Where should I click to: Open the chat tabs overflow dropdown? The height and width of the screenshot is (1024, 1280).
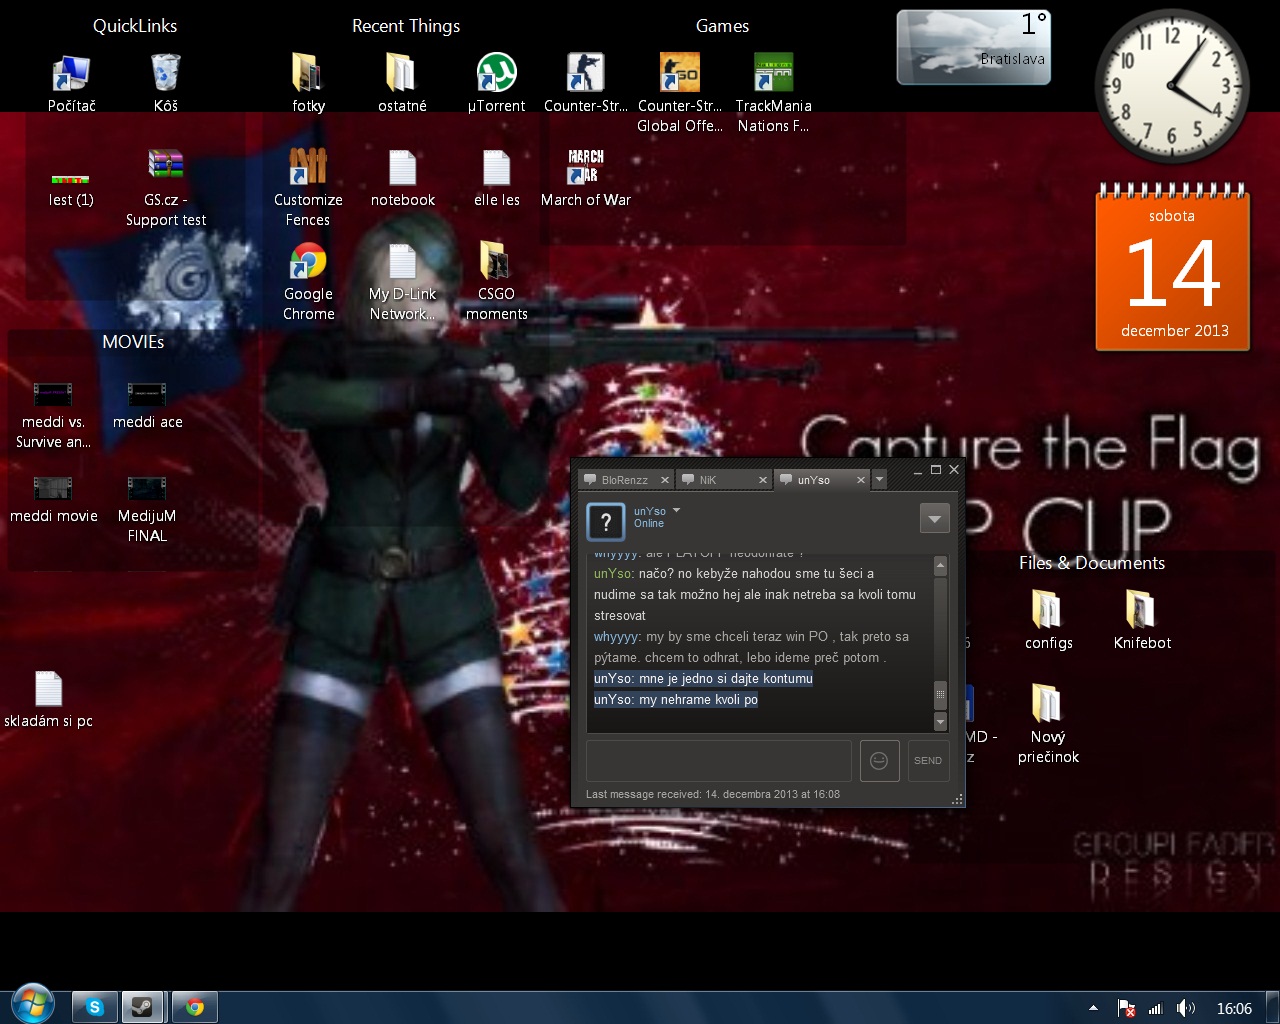[x=880, y=480]
